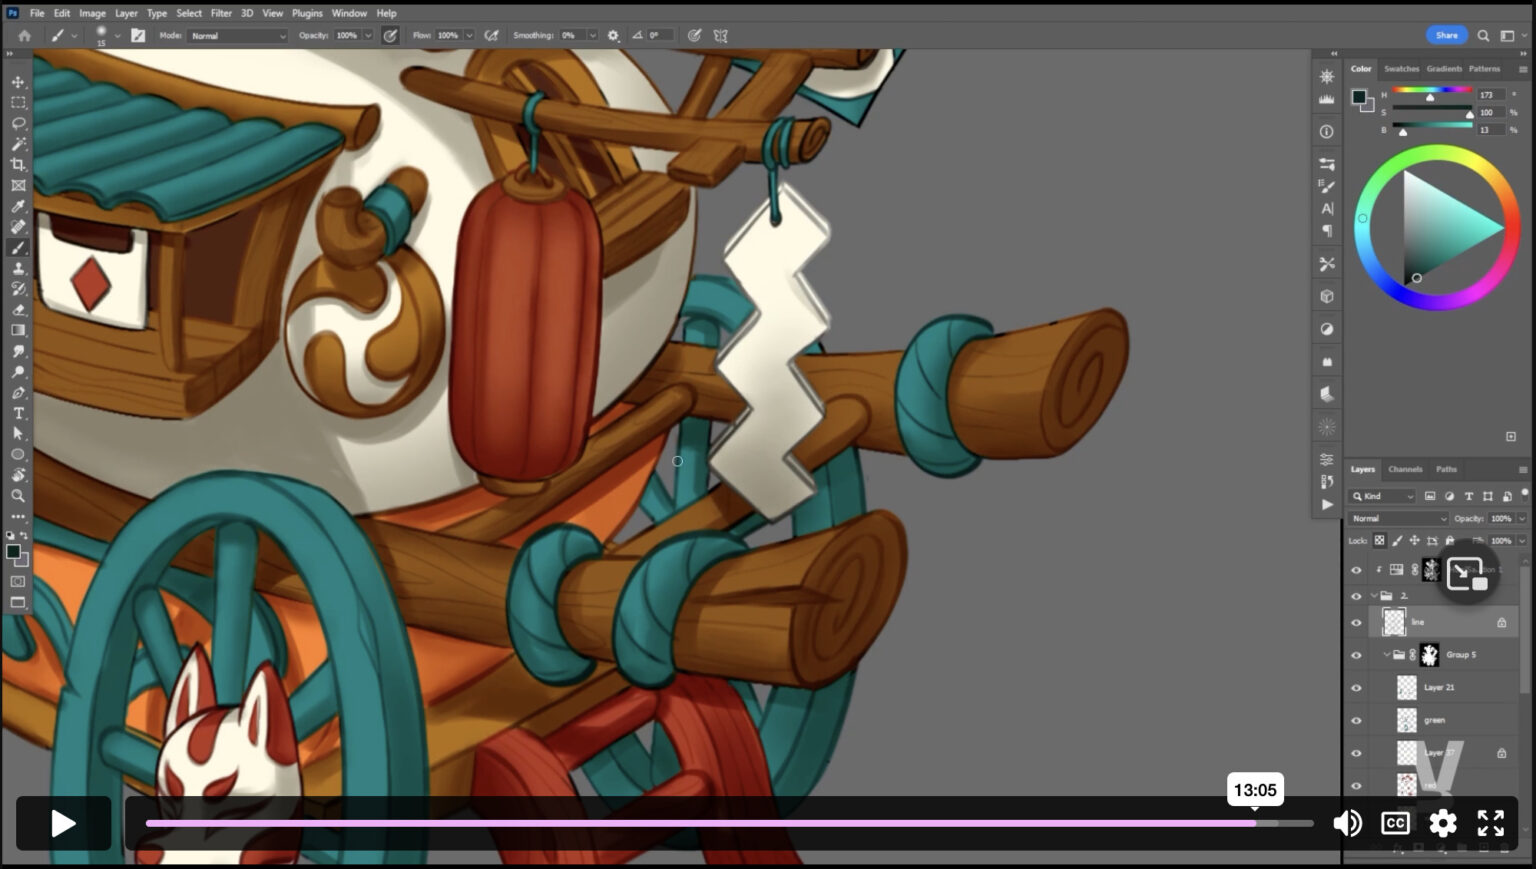1536x869 pixels.
Task: Click the symmetry butterfly icon
Action: click(720, 35)
